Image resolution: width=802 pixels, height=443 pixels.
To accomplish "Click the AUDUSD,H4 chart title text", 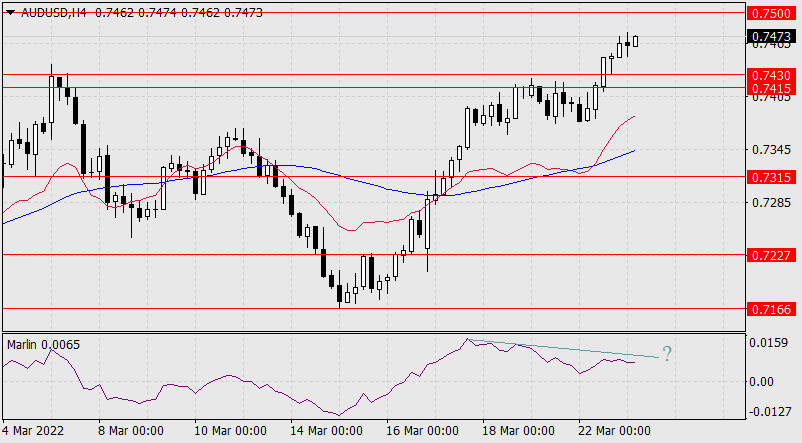I will coord(54,13).
